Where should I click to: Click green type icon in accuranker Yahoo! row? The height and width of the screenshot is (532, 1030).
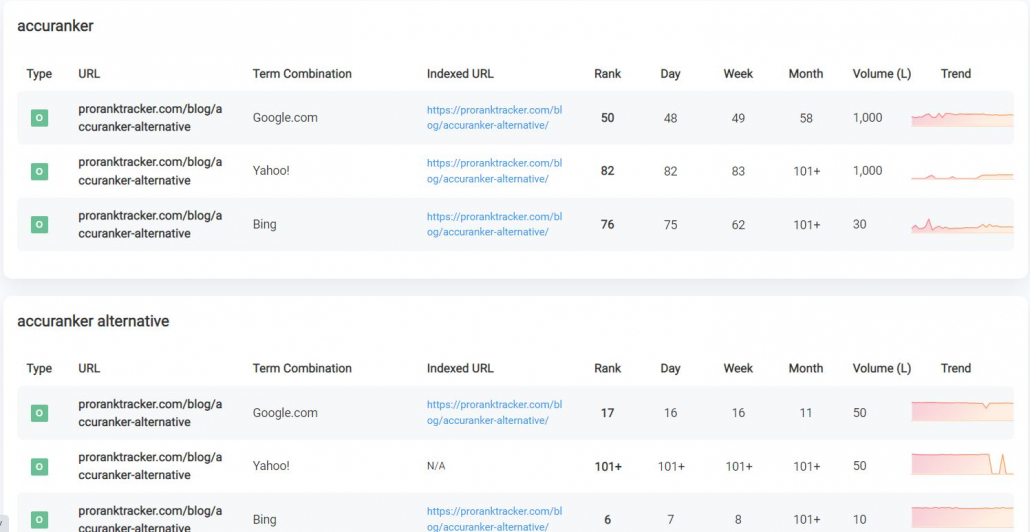[39, 171]
